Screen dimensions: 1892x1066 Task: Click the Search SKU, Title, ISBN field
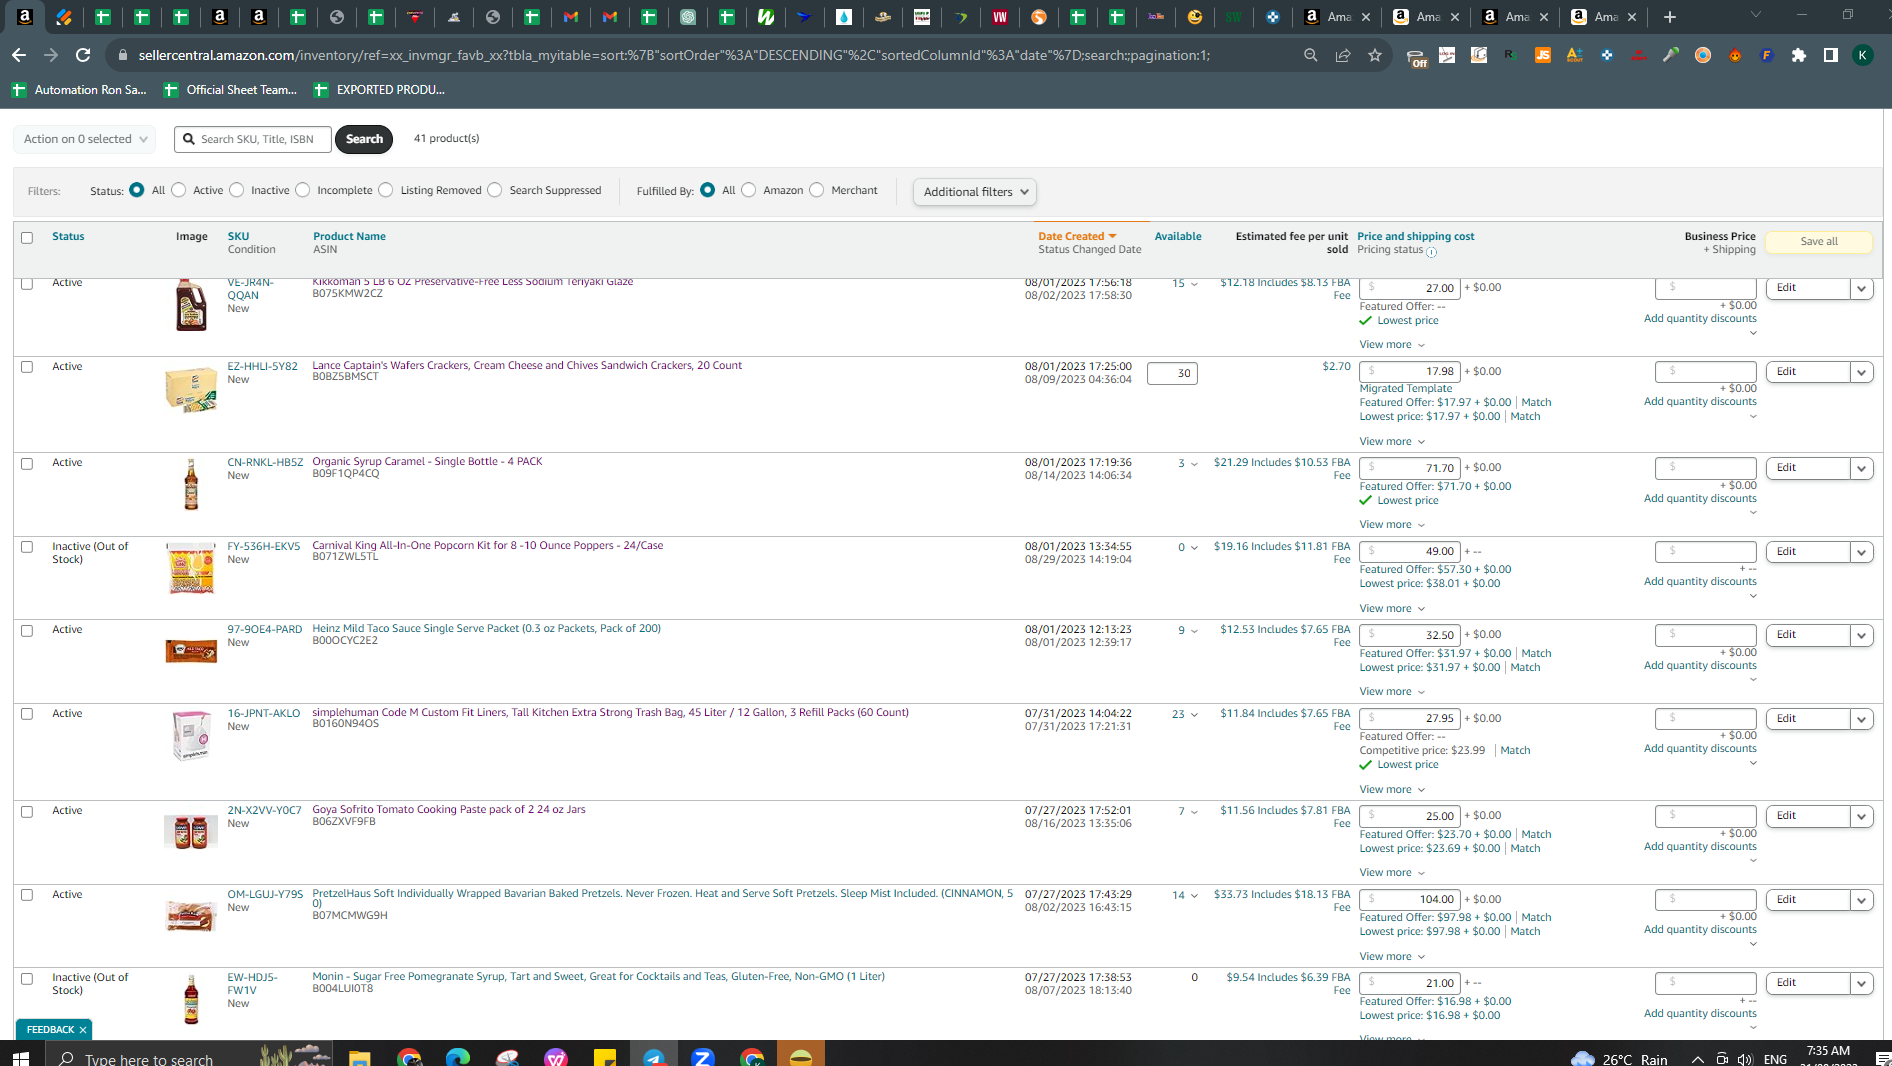pyautogui.click(x=253, y=139)
